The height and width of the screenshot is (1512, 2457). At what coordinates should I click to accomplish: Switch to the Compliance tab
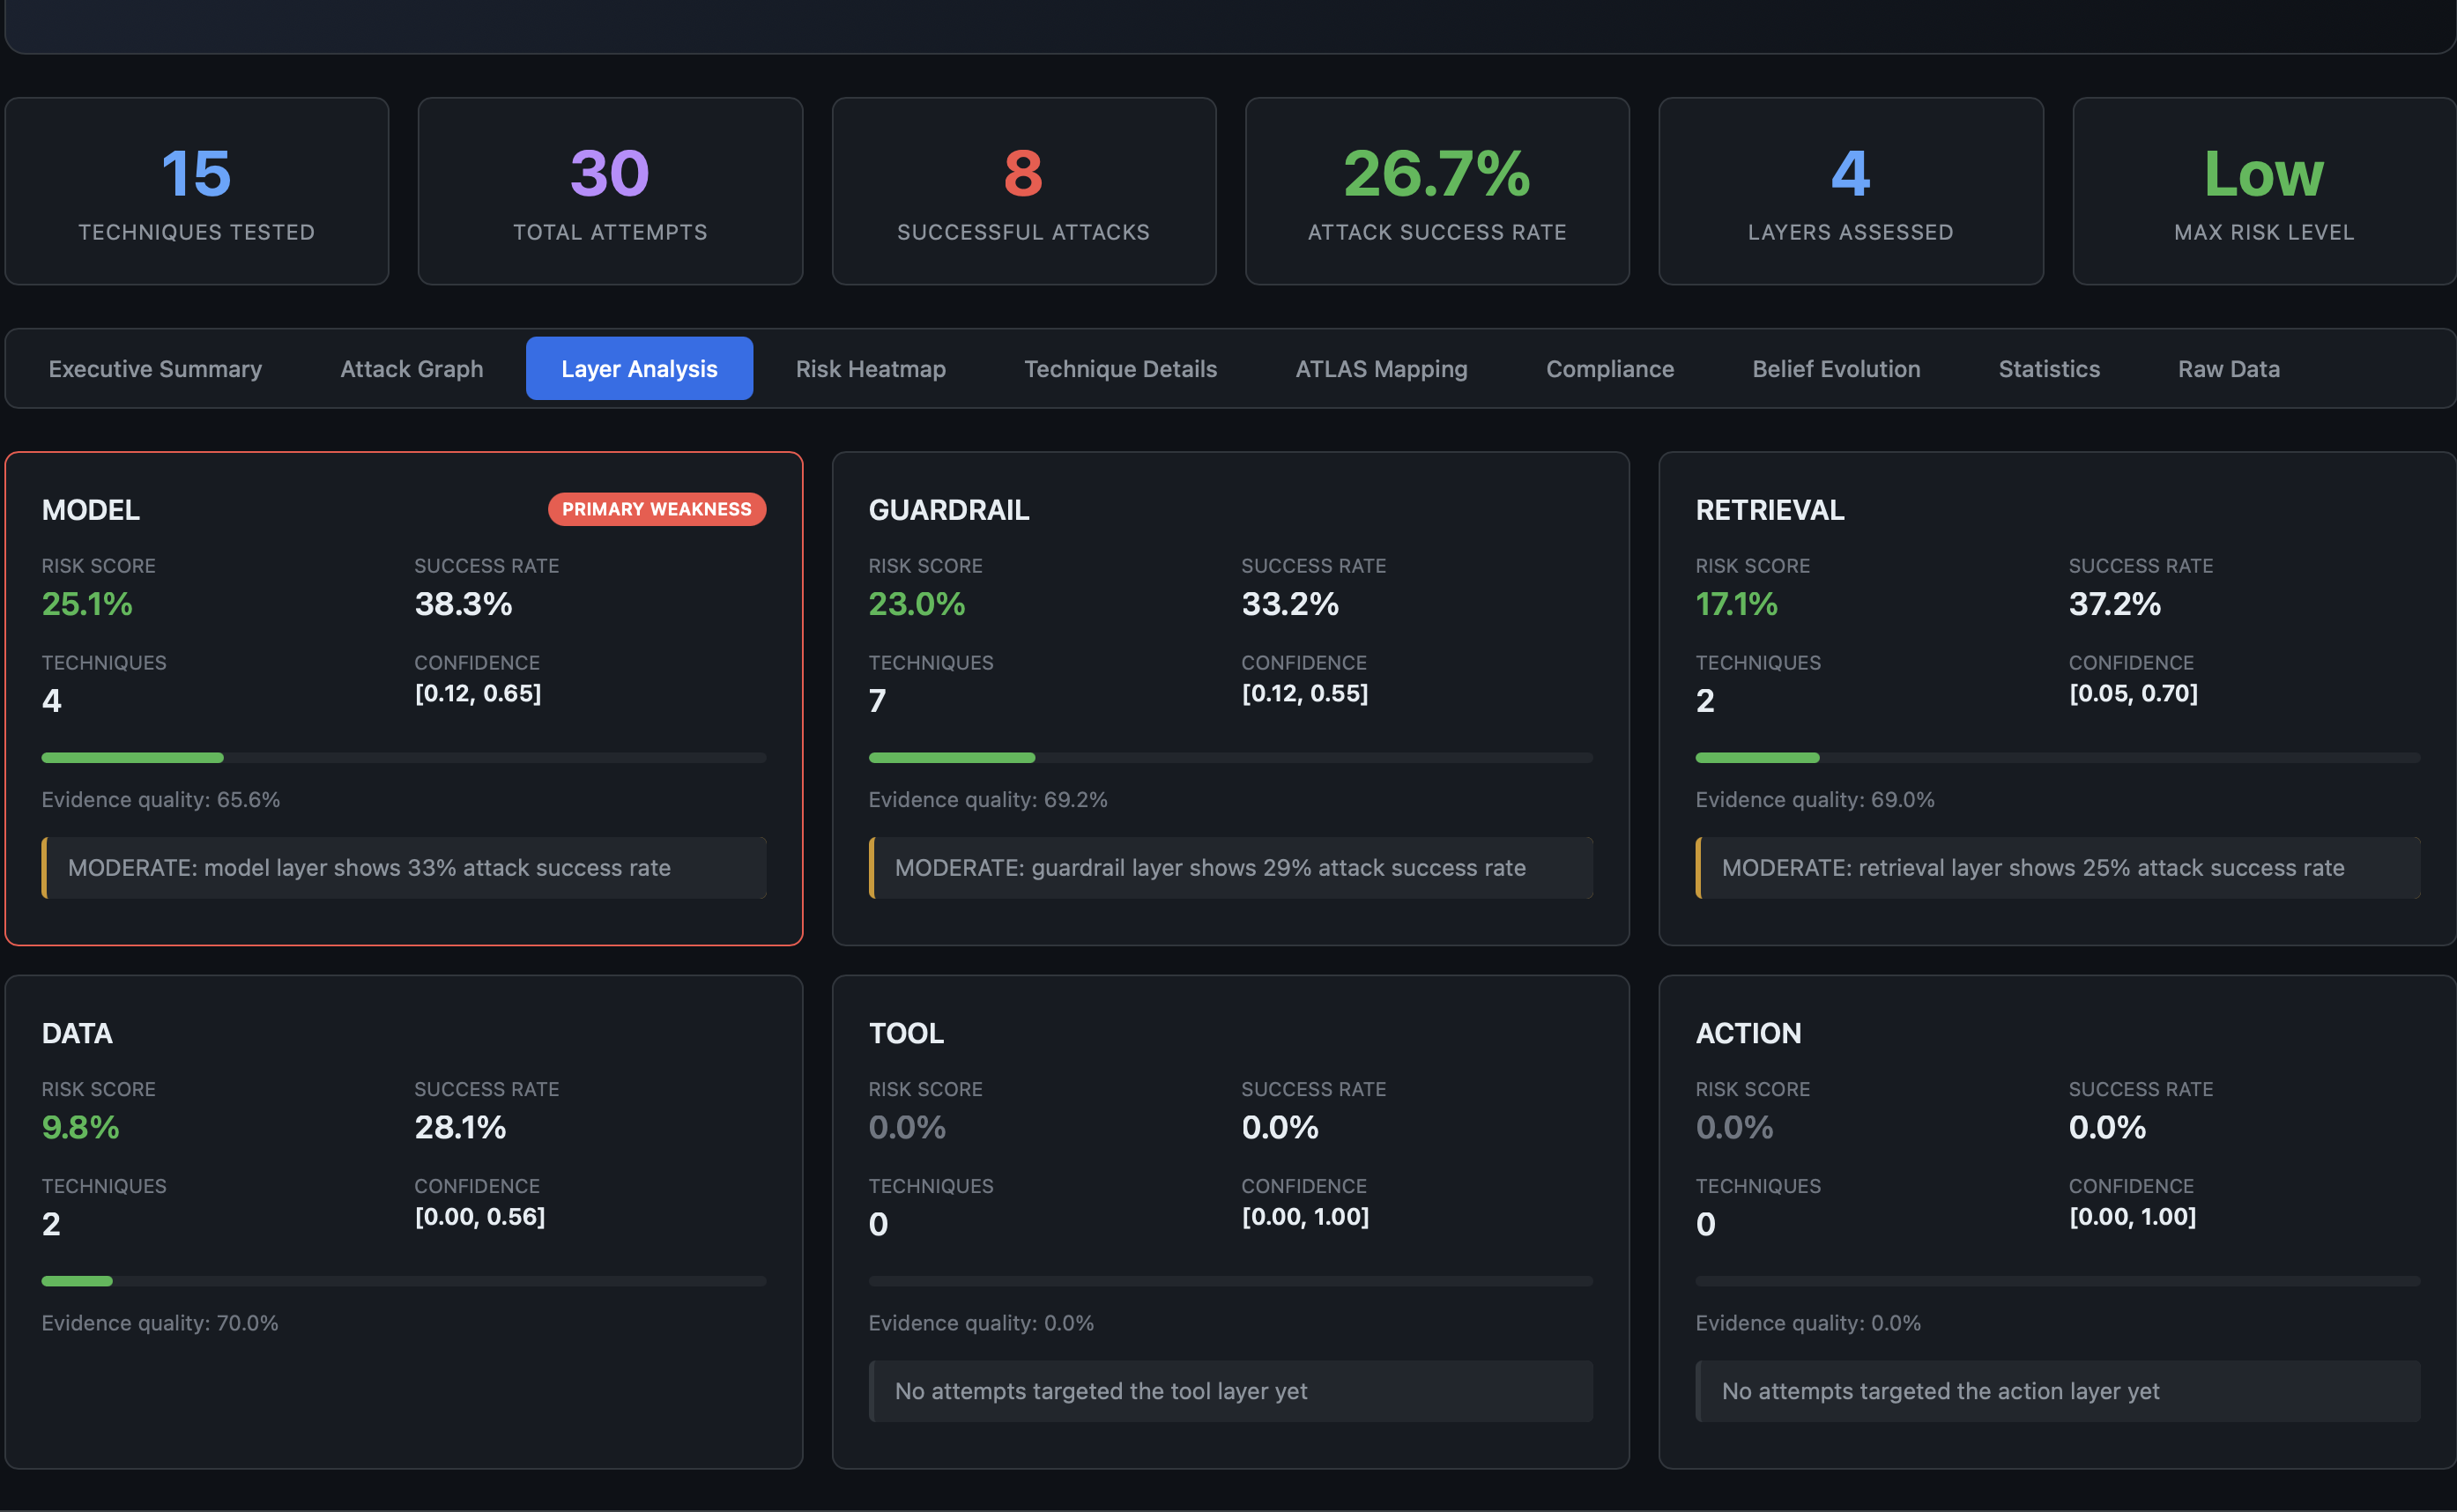pos(1609,368)
